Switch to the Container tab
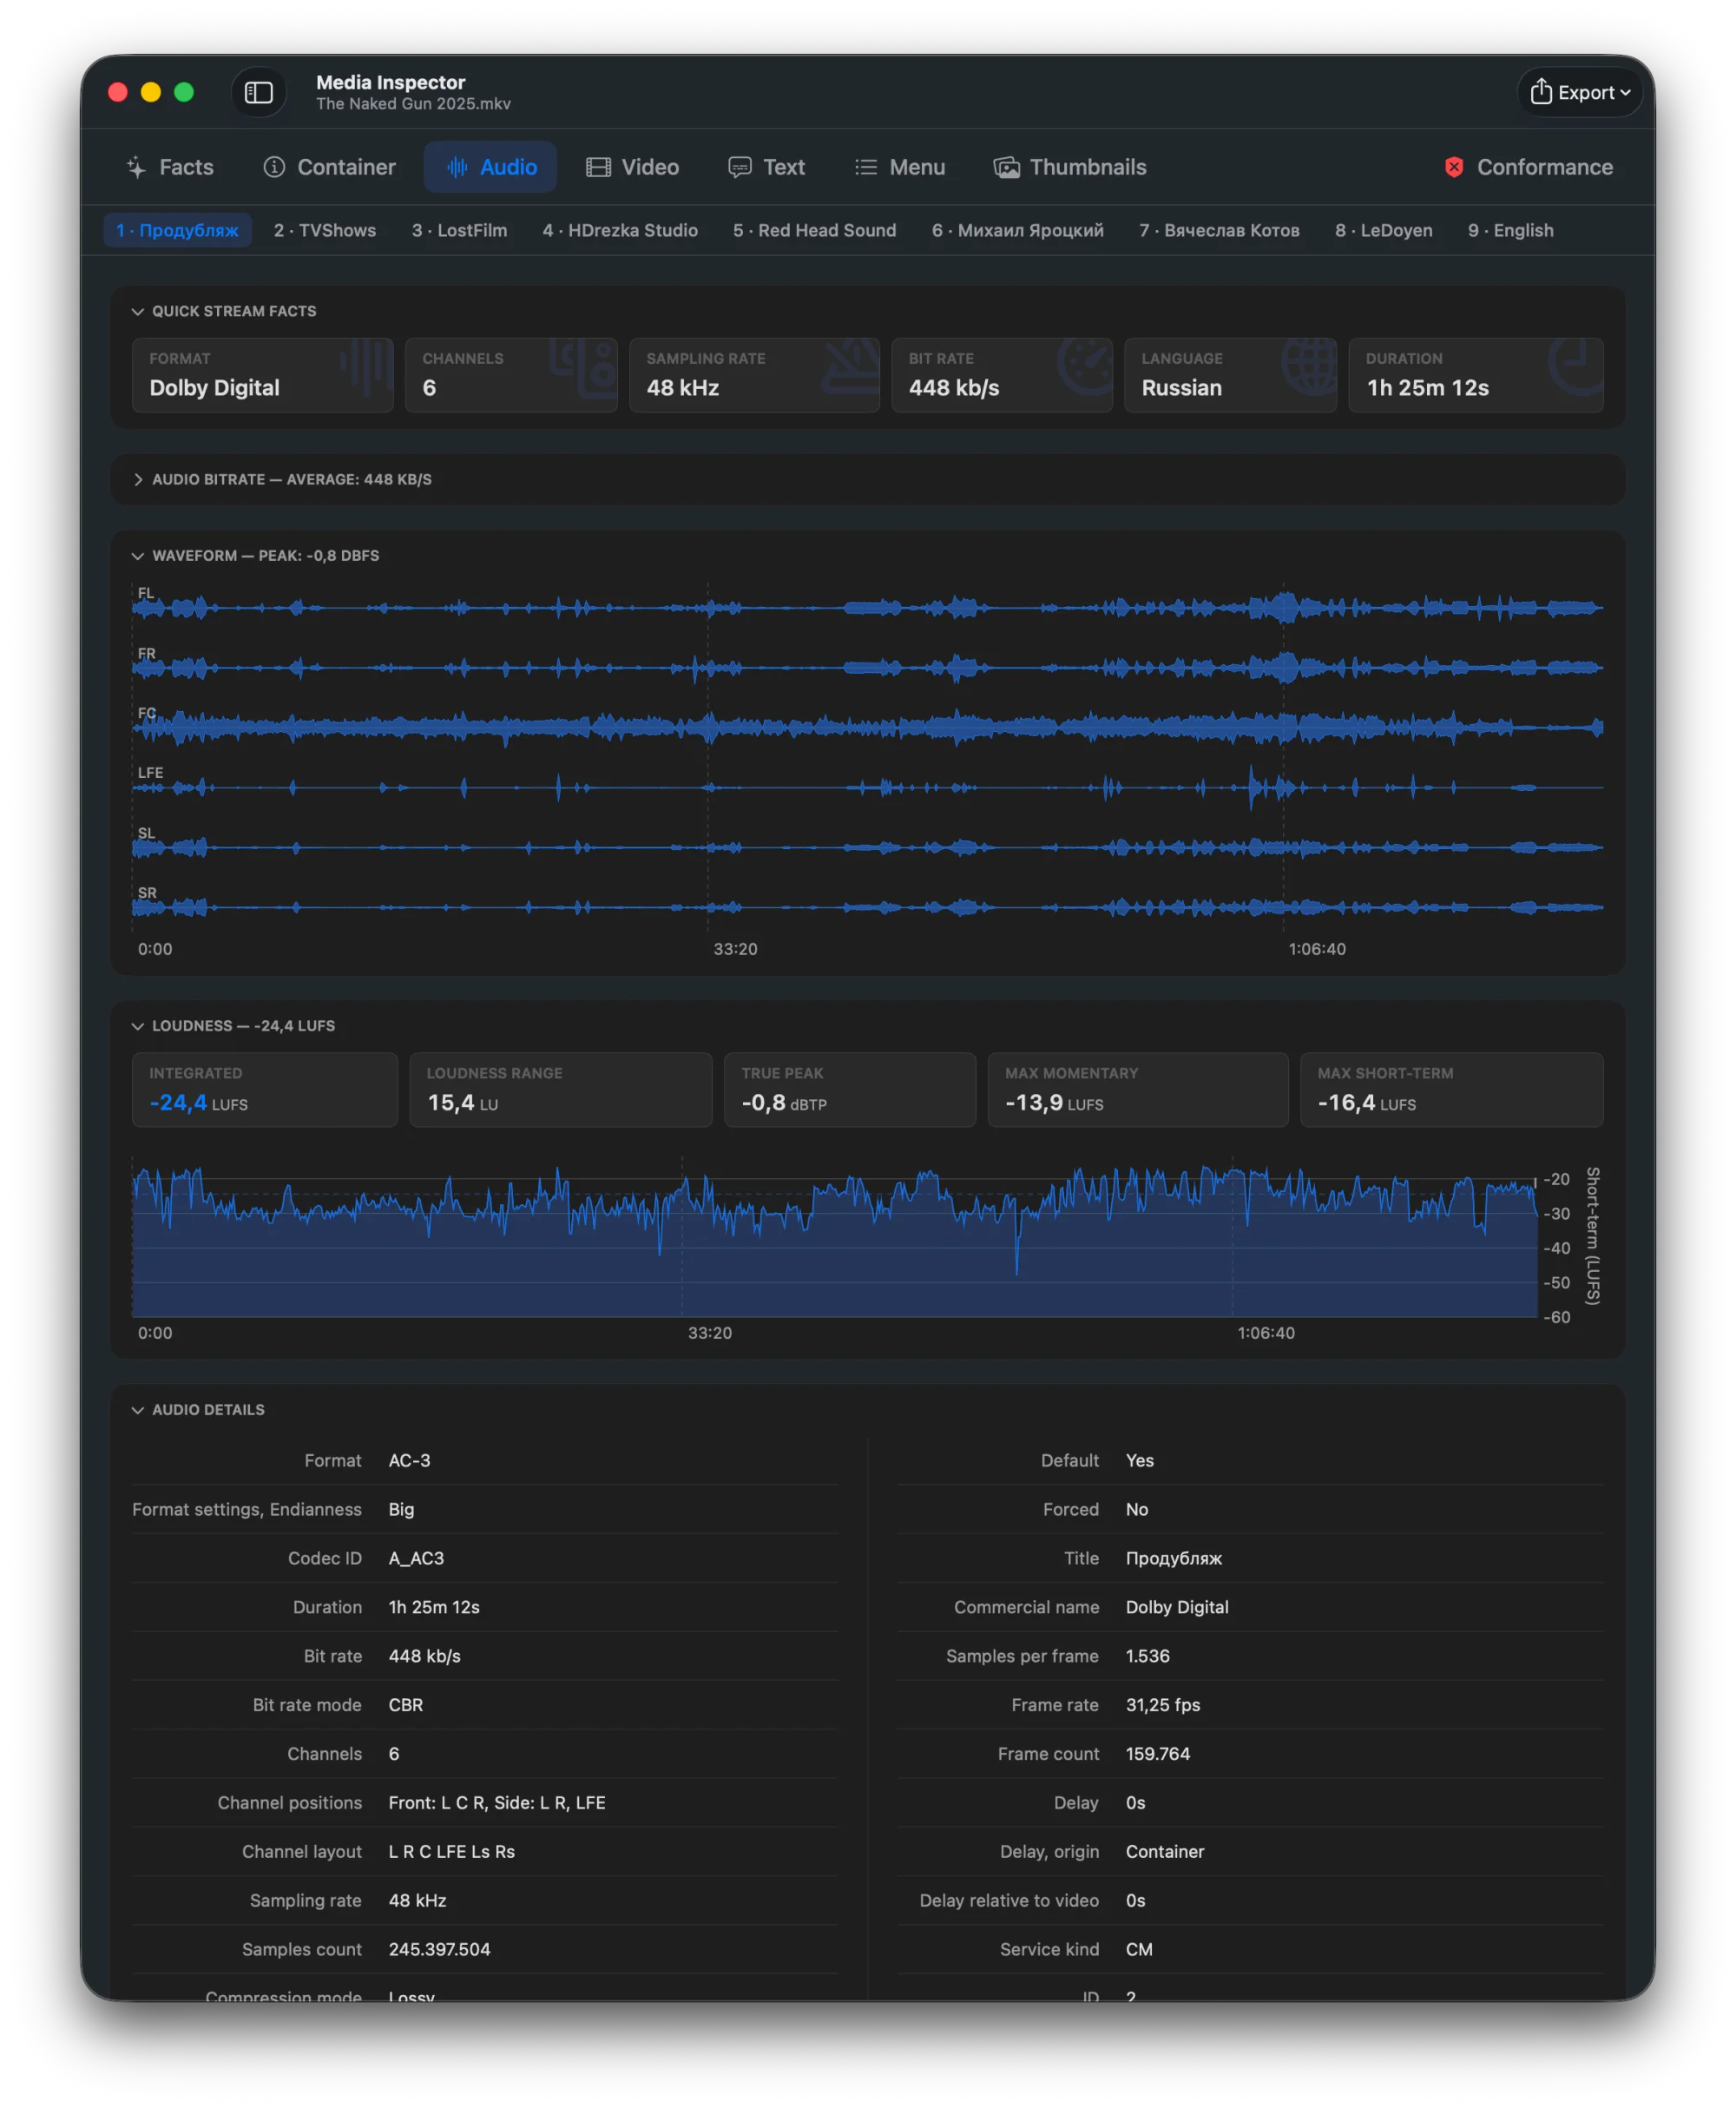This screenshot has width=1736, height=2108. tap(329, 167)
